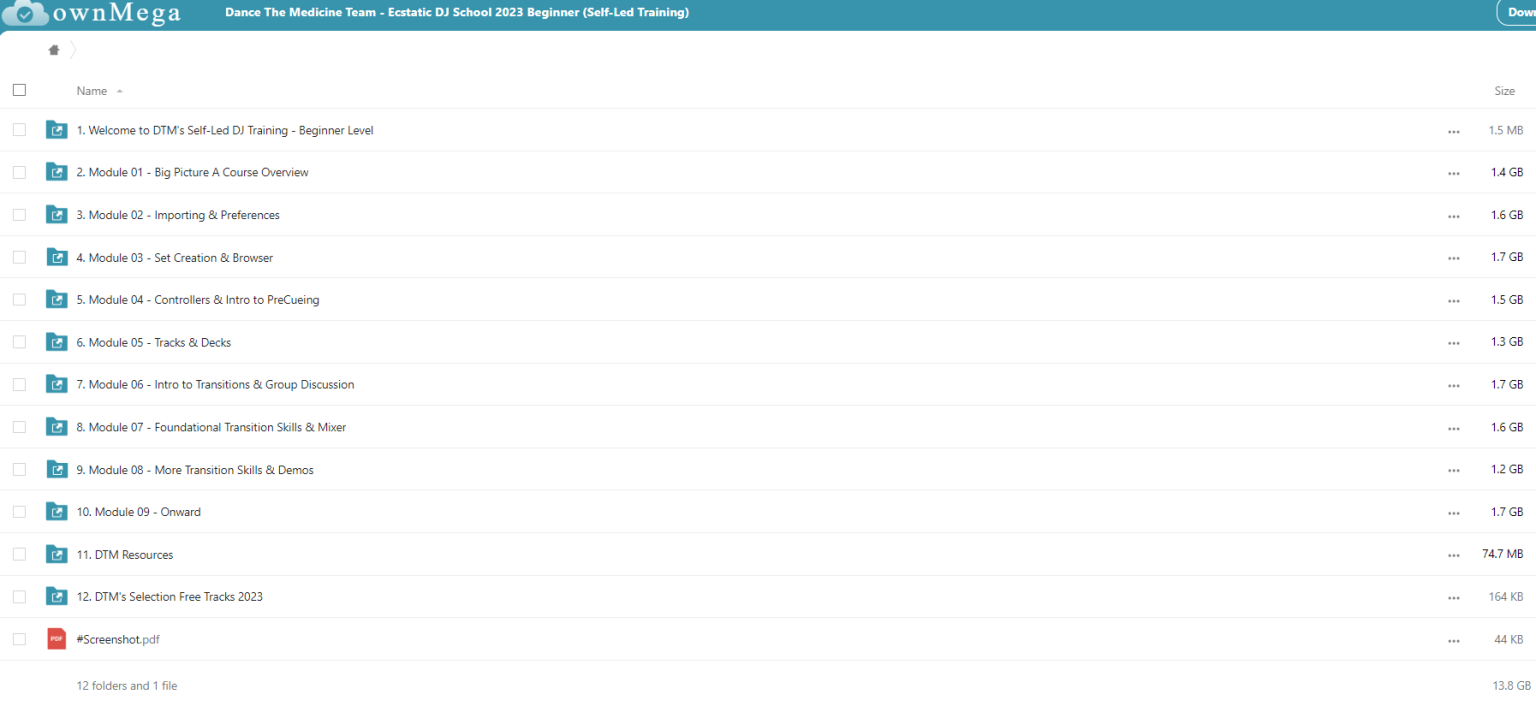
Task: Open folder icon for Module 04 Controllers
Action: point(57,299)
